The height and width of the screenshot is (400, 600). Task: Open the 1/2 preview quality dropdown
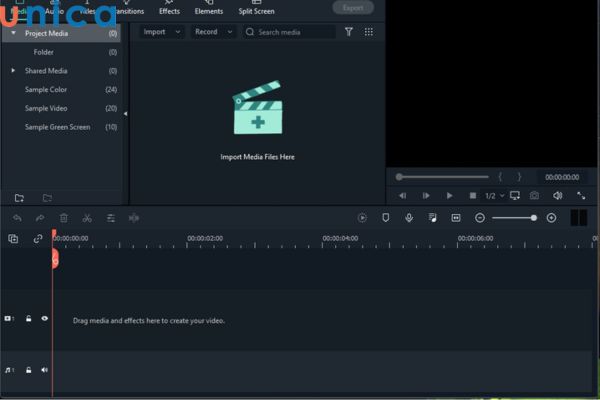click(x=495, y=196)
